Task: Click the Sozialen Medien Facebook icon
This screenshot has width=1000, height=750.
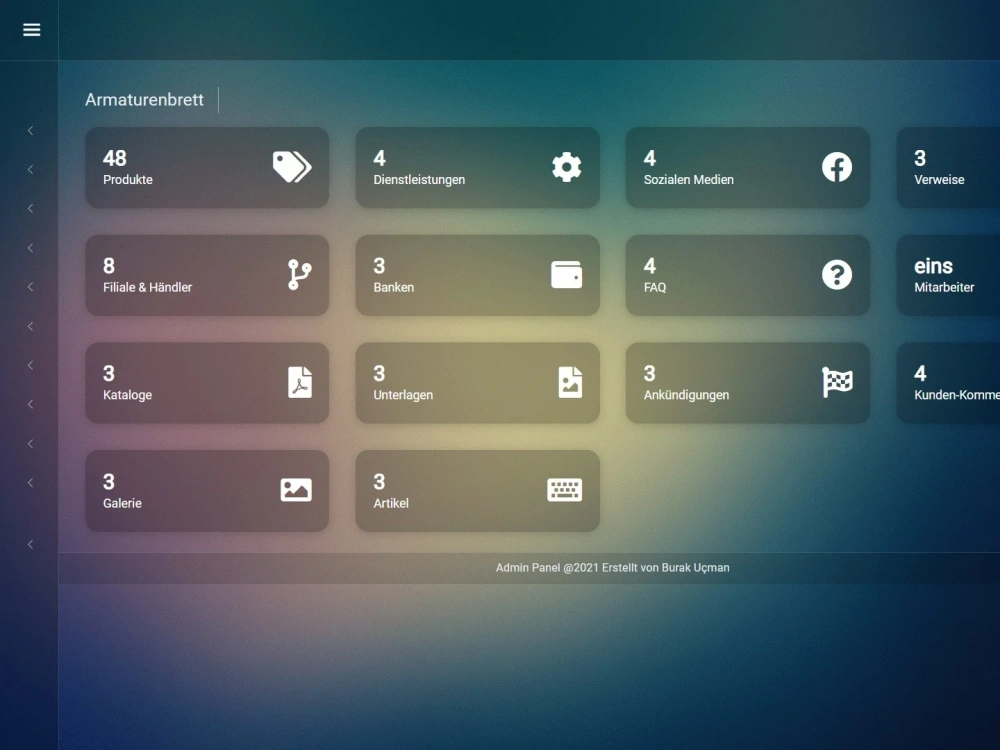Action: pyautogui.click(x=837, y=167)
